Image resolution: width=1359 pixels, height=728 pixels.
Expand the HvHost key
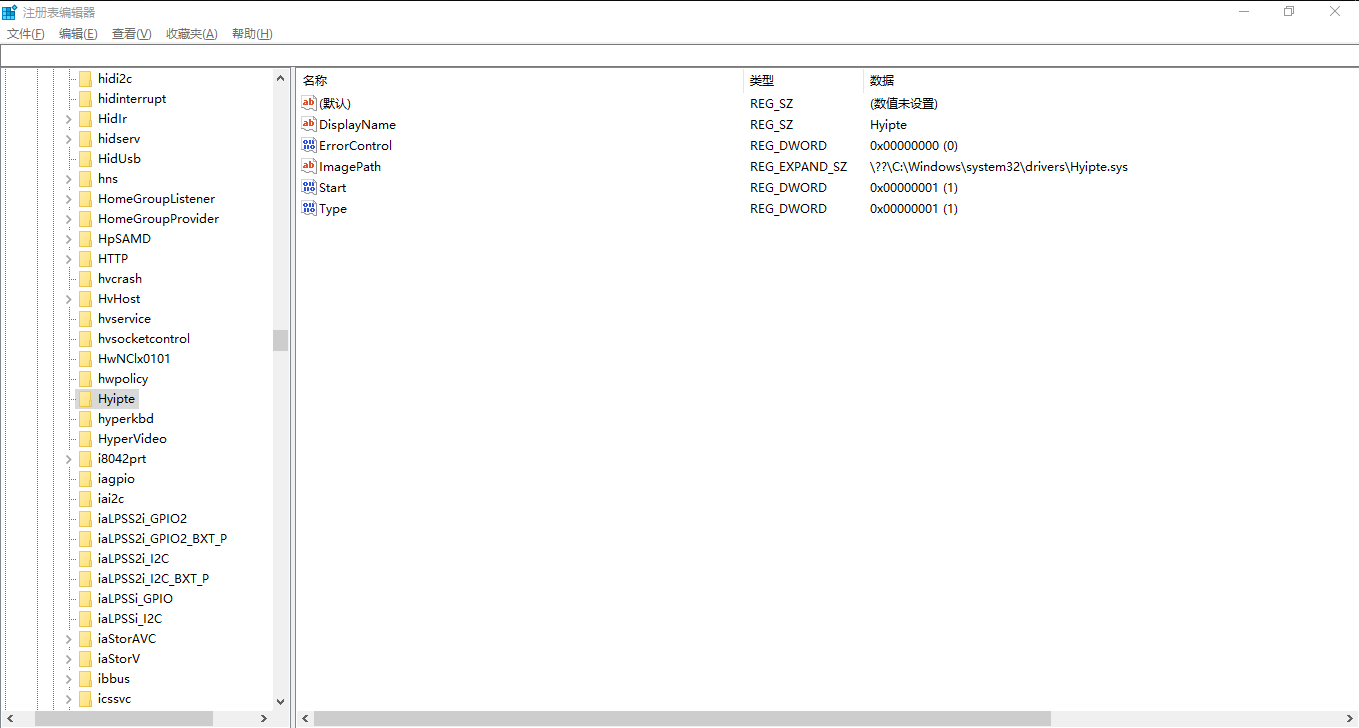click(x=68, y=298)
